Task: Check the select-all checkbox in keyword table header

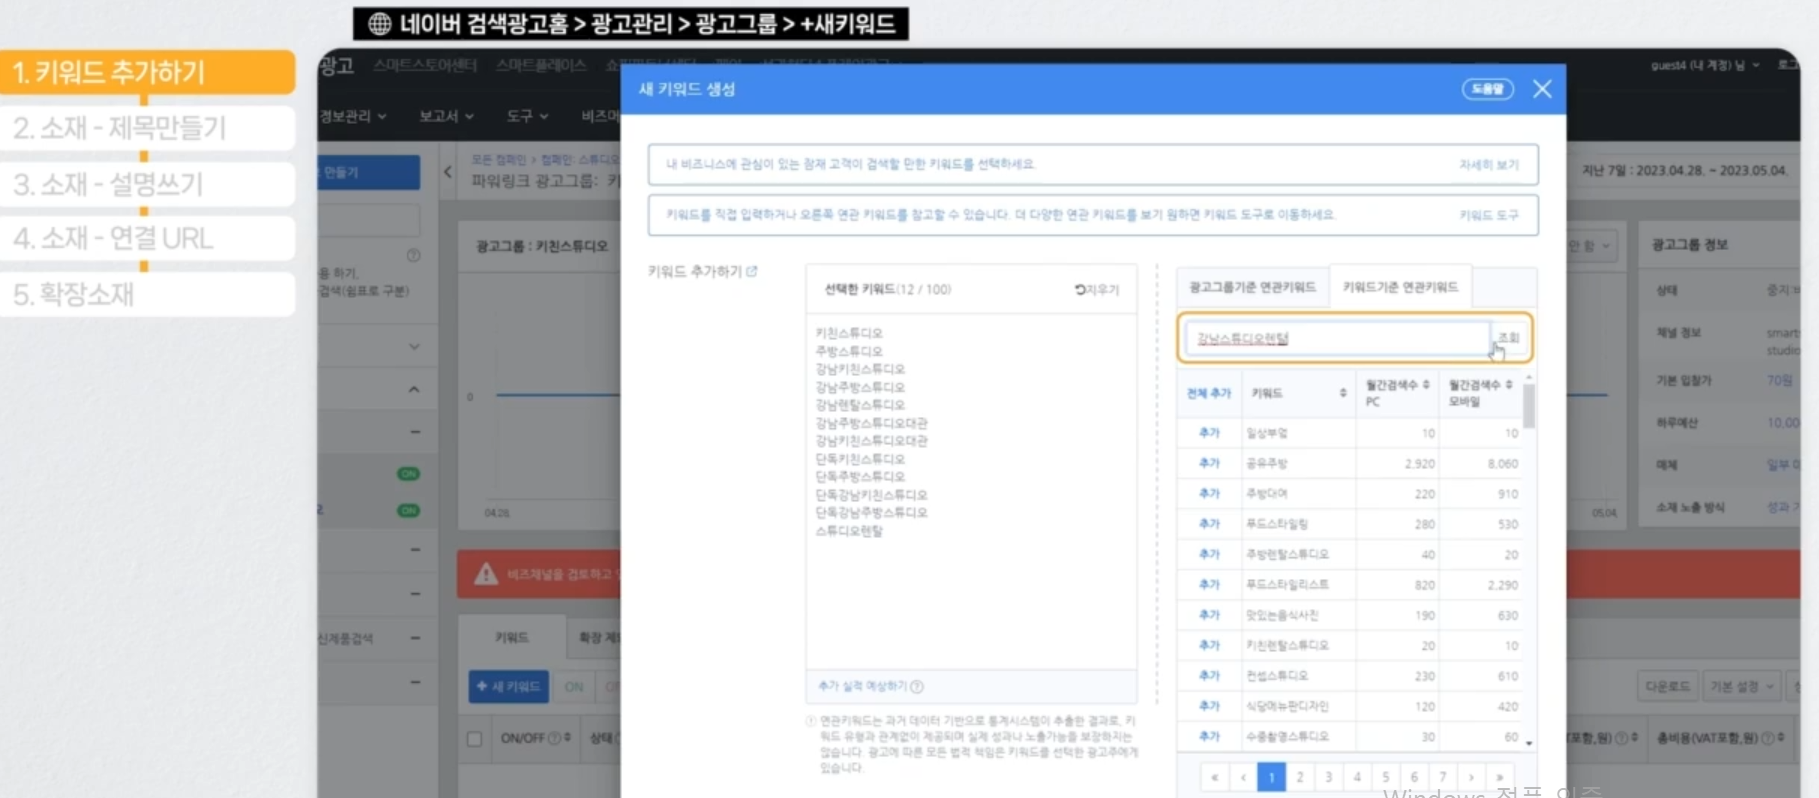Action: (x=475, y=739)
